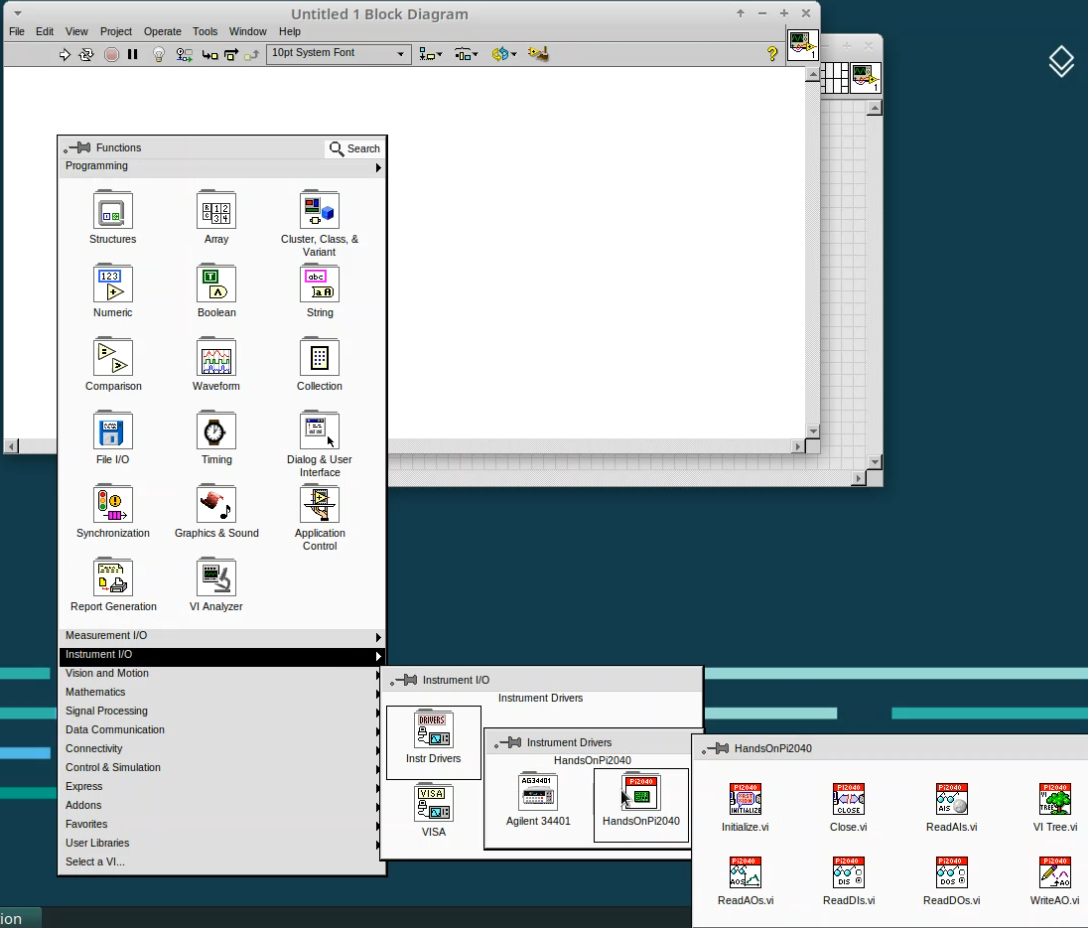Open the Reorder dropdown

(504, 53)
